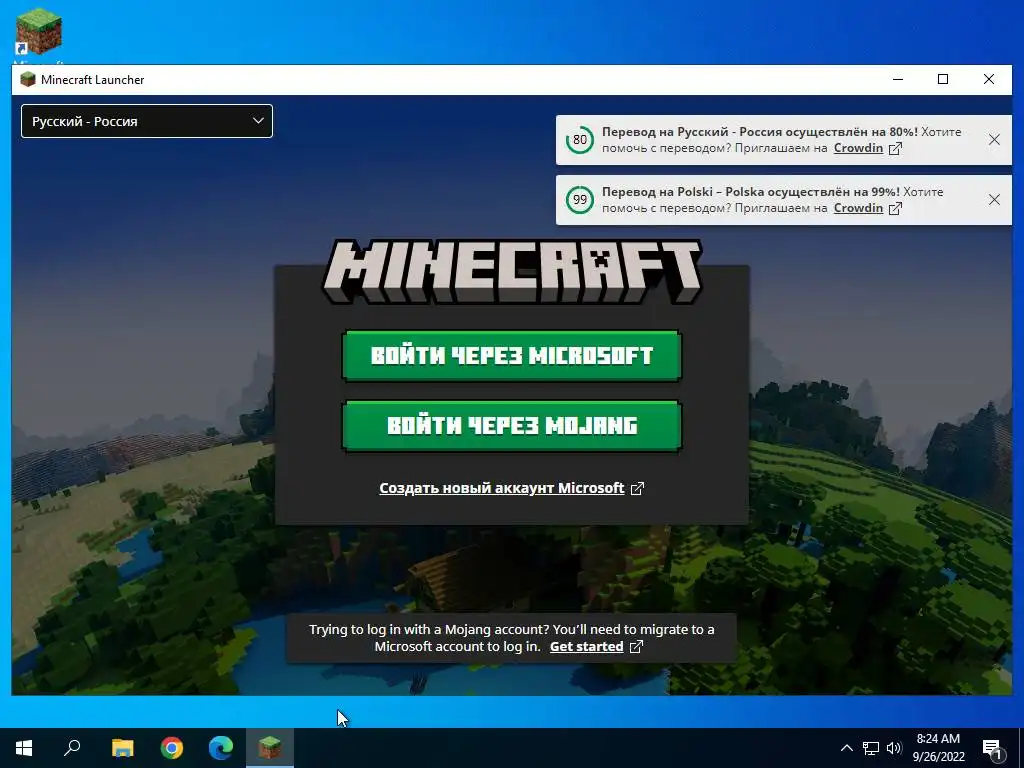Close the Minecraft Launcher window
Screen dimensions: 1024x768
coord(989,80)
